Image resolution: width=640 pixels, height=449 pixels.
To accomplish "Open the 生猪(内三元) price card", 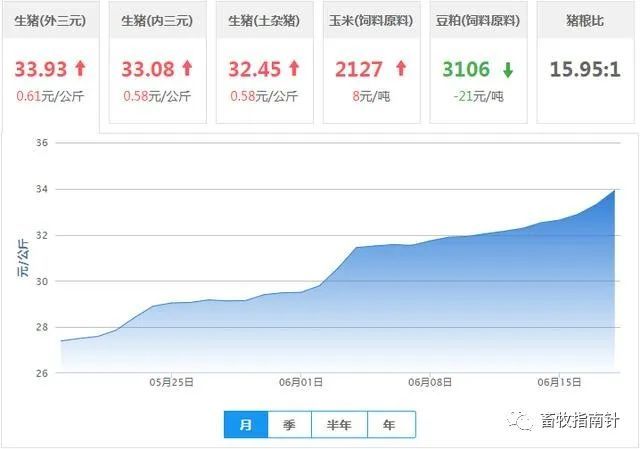I will [157, 62].
